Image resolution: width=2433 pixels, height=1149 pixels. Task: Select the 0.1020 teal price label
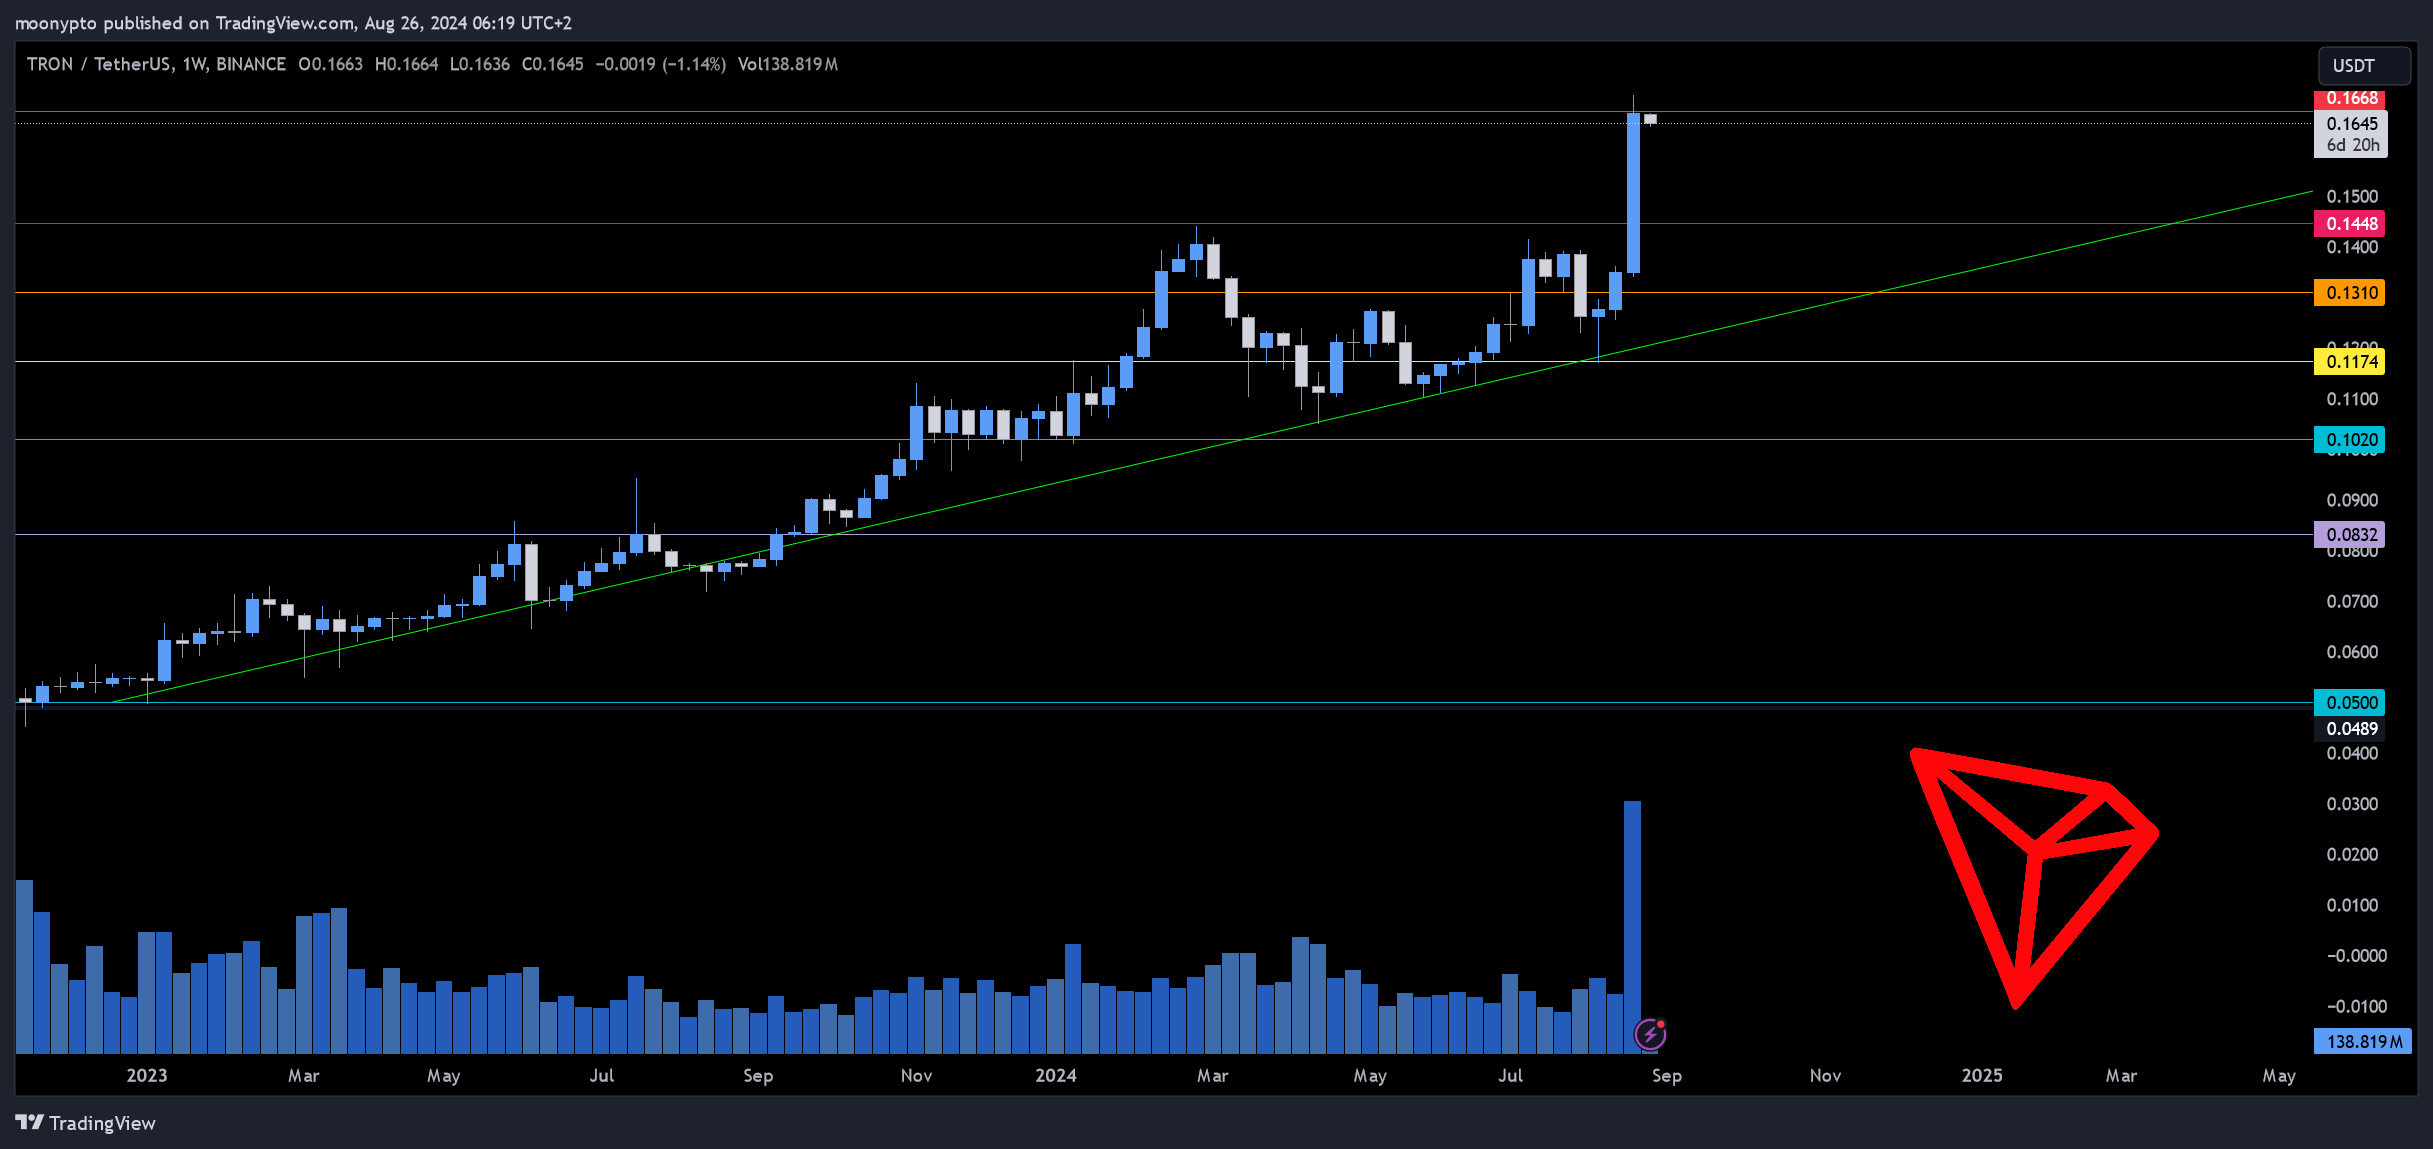2350,440
